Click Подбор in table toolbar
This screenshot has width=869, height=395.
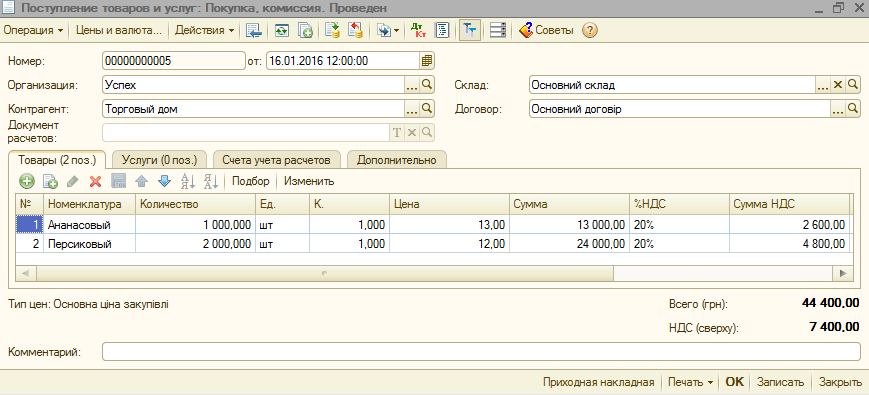251,181
